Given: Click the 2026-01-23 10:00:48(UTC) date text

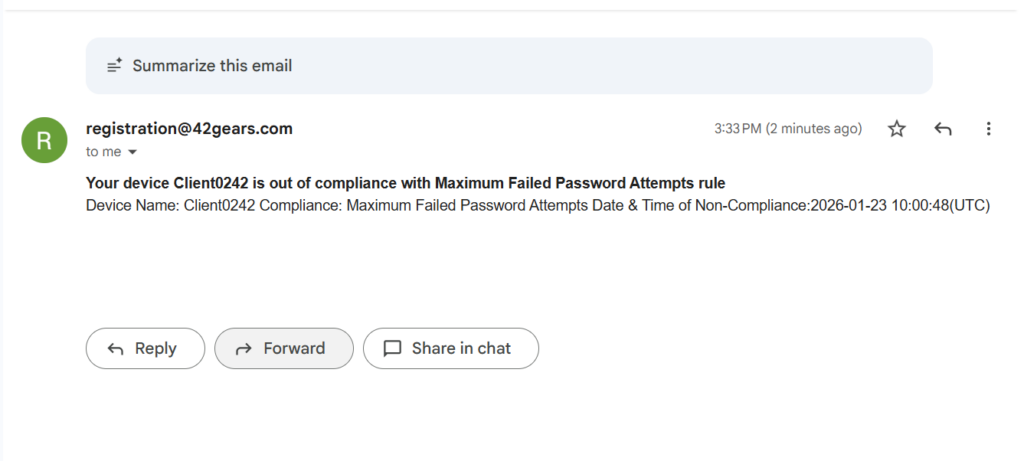Looking at the screenshot, I should 899,205.
